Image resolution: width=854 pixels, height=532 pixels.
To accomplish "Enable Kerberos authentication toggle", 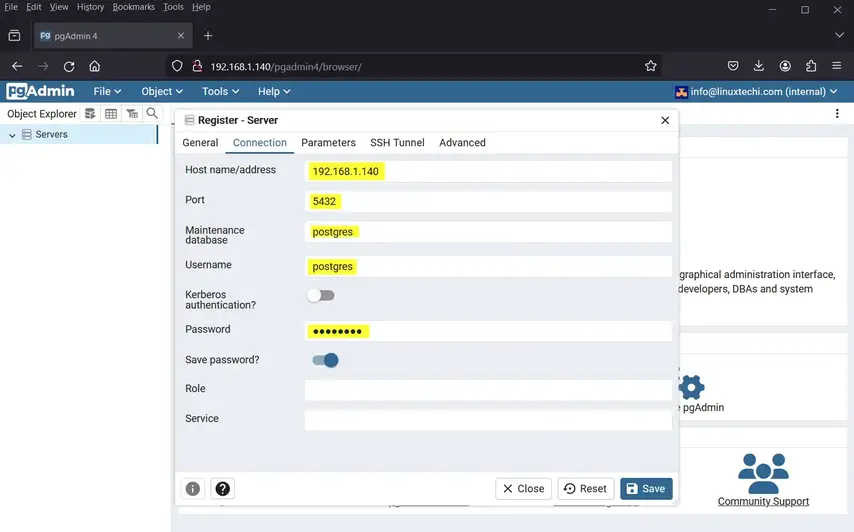I will [x=321, y=295].
